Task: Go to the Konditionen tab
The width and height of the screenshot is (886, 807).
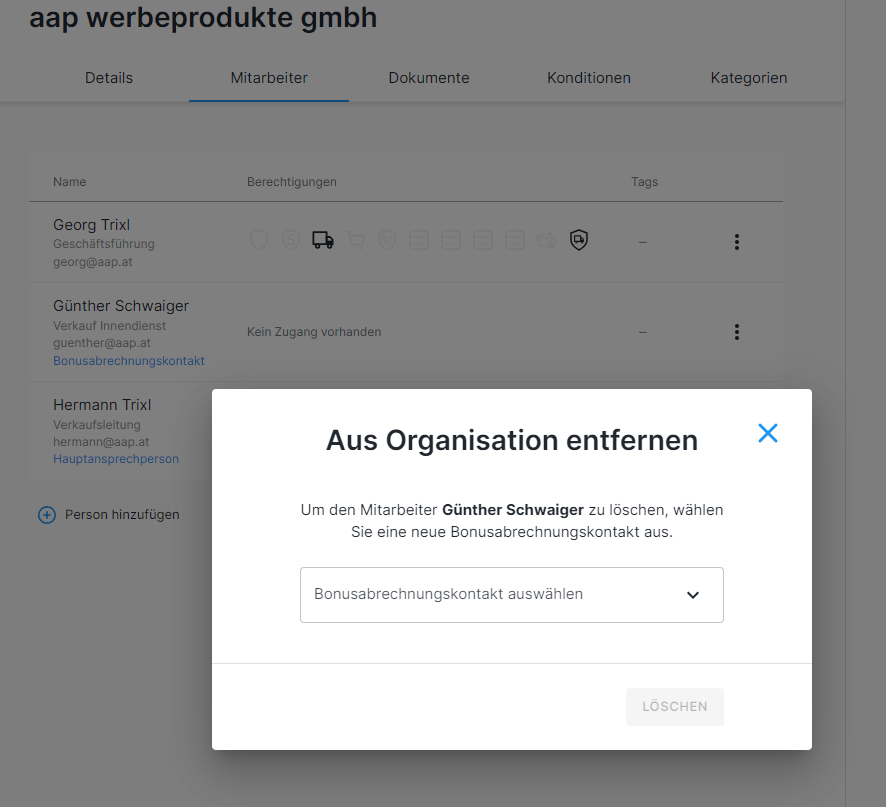Action: click(x=588, y=78)
